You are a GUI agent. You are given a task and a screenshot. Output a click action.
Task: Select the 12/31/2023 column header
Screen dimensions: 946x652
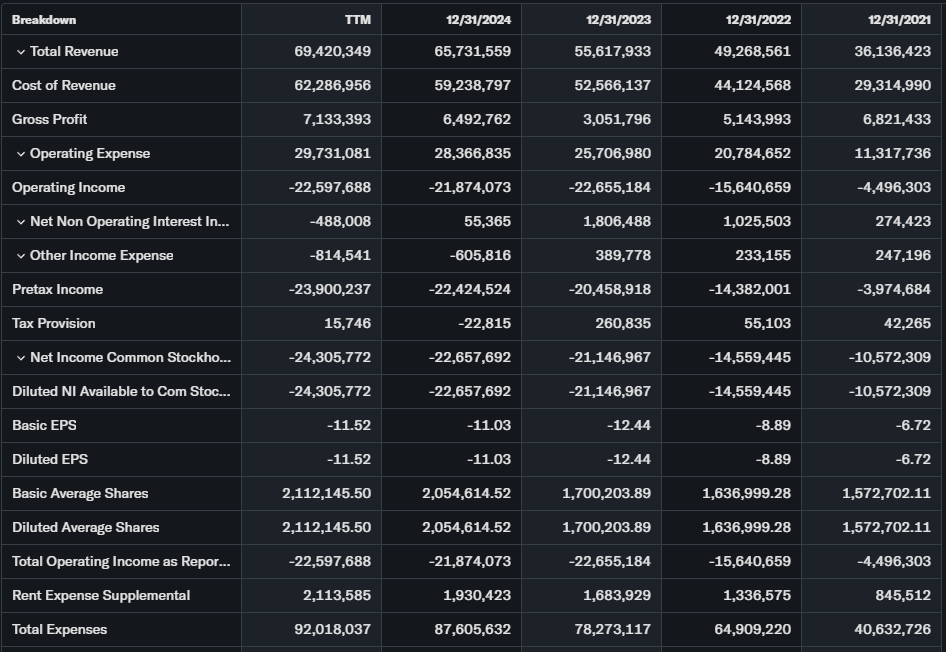618,20
